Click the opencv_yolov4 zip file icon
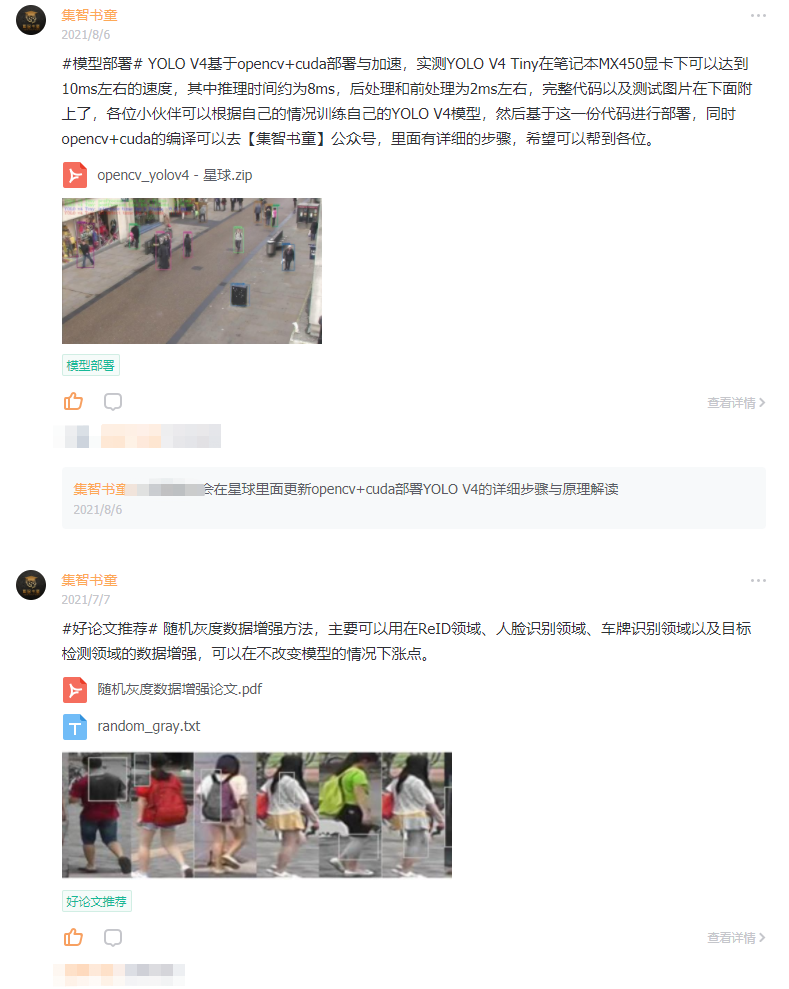The image size is (789, 989). [x=75, y=175]
